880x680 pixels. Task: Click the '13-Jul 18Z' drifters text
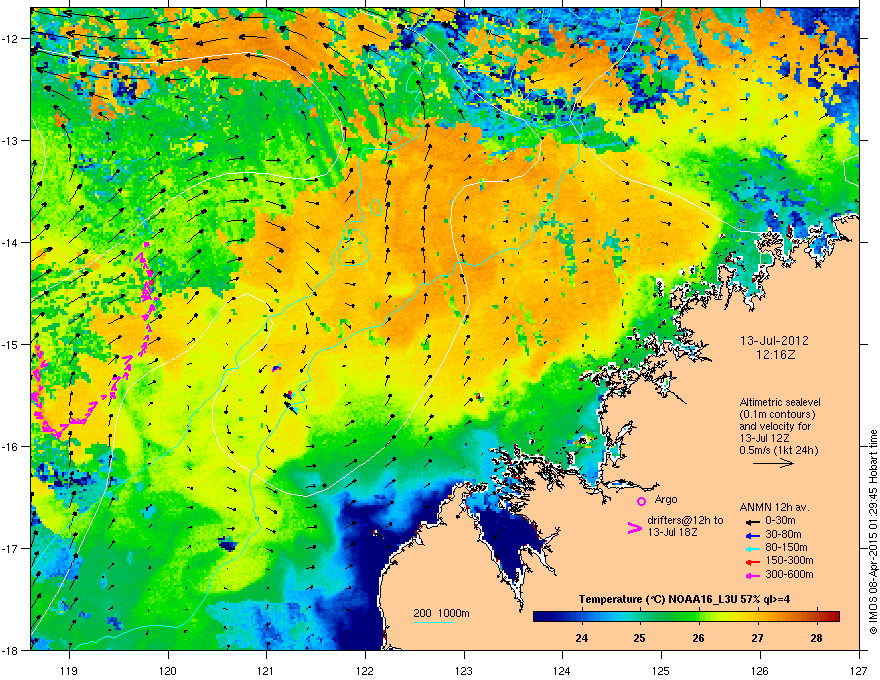click(672, 532)
